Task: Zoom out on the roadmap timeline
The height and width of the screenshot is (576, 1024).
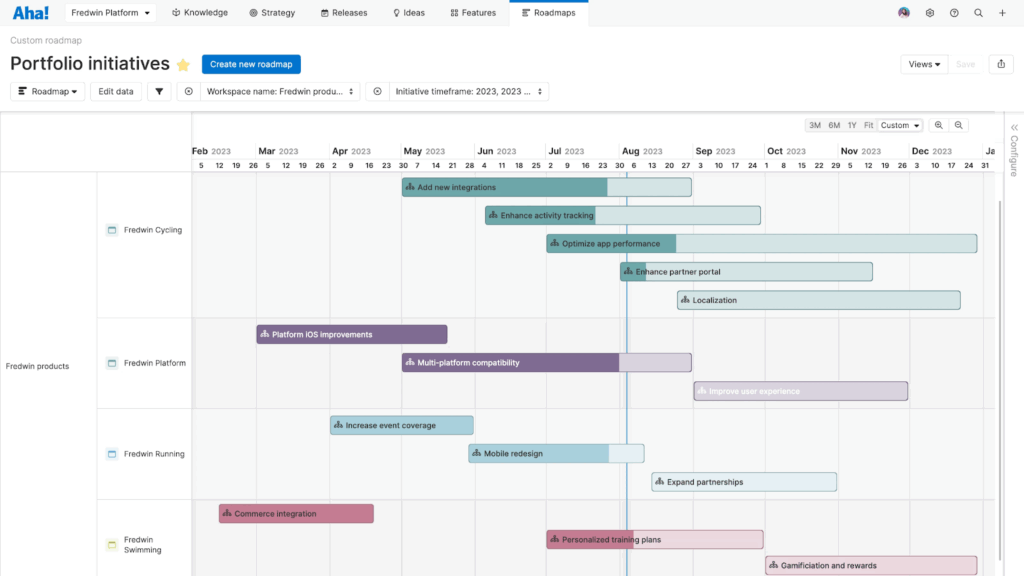Action: 959,126
